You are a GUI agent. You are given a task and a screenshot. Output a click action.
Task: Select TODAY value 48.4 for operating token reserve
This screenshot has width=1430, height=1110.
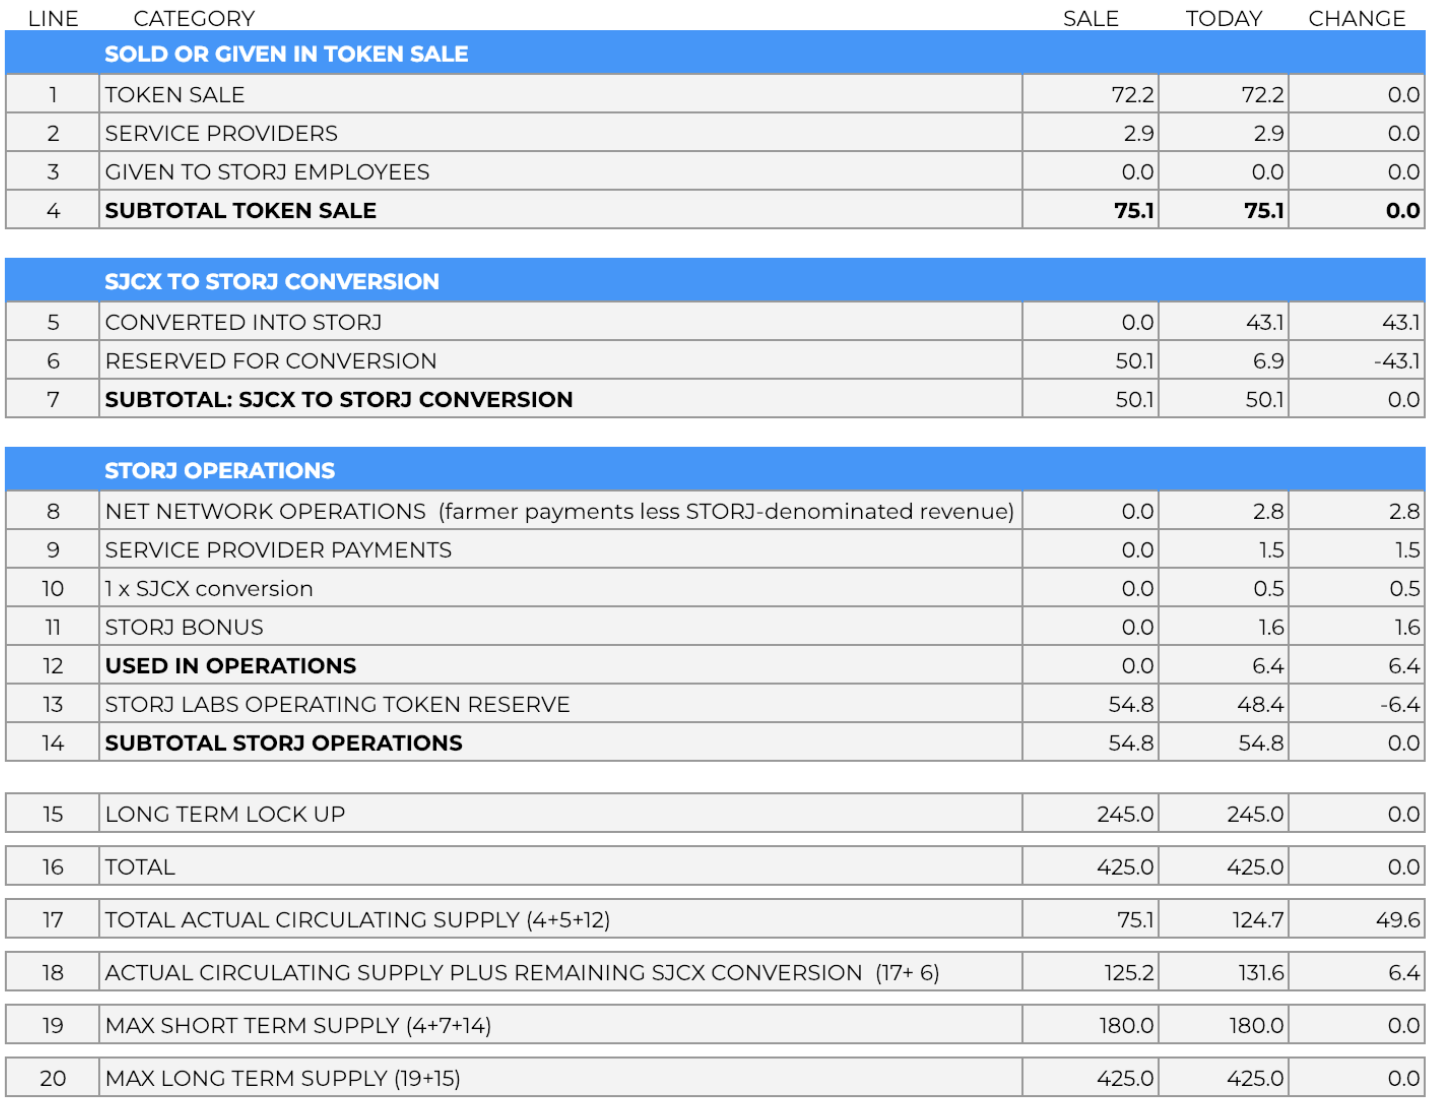pyautogui.click(x=1260, y=705)
